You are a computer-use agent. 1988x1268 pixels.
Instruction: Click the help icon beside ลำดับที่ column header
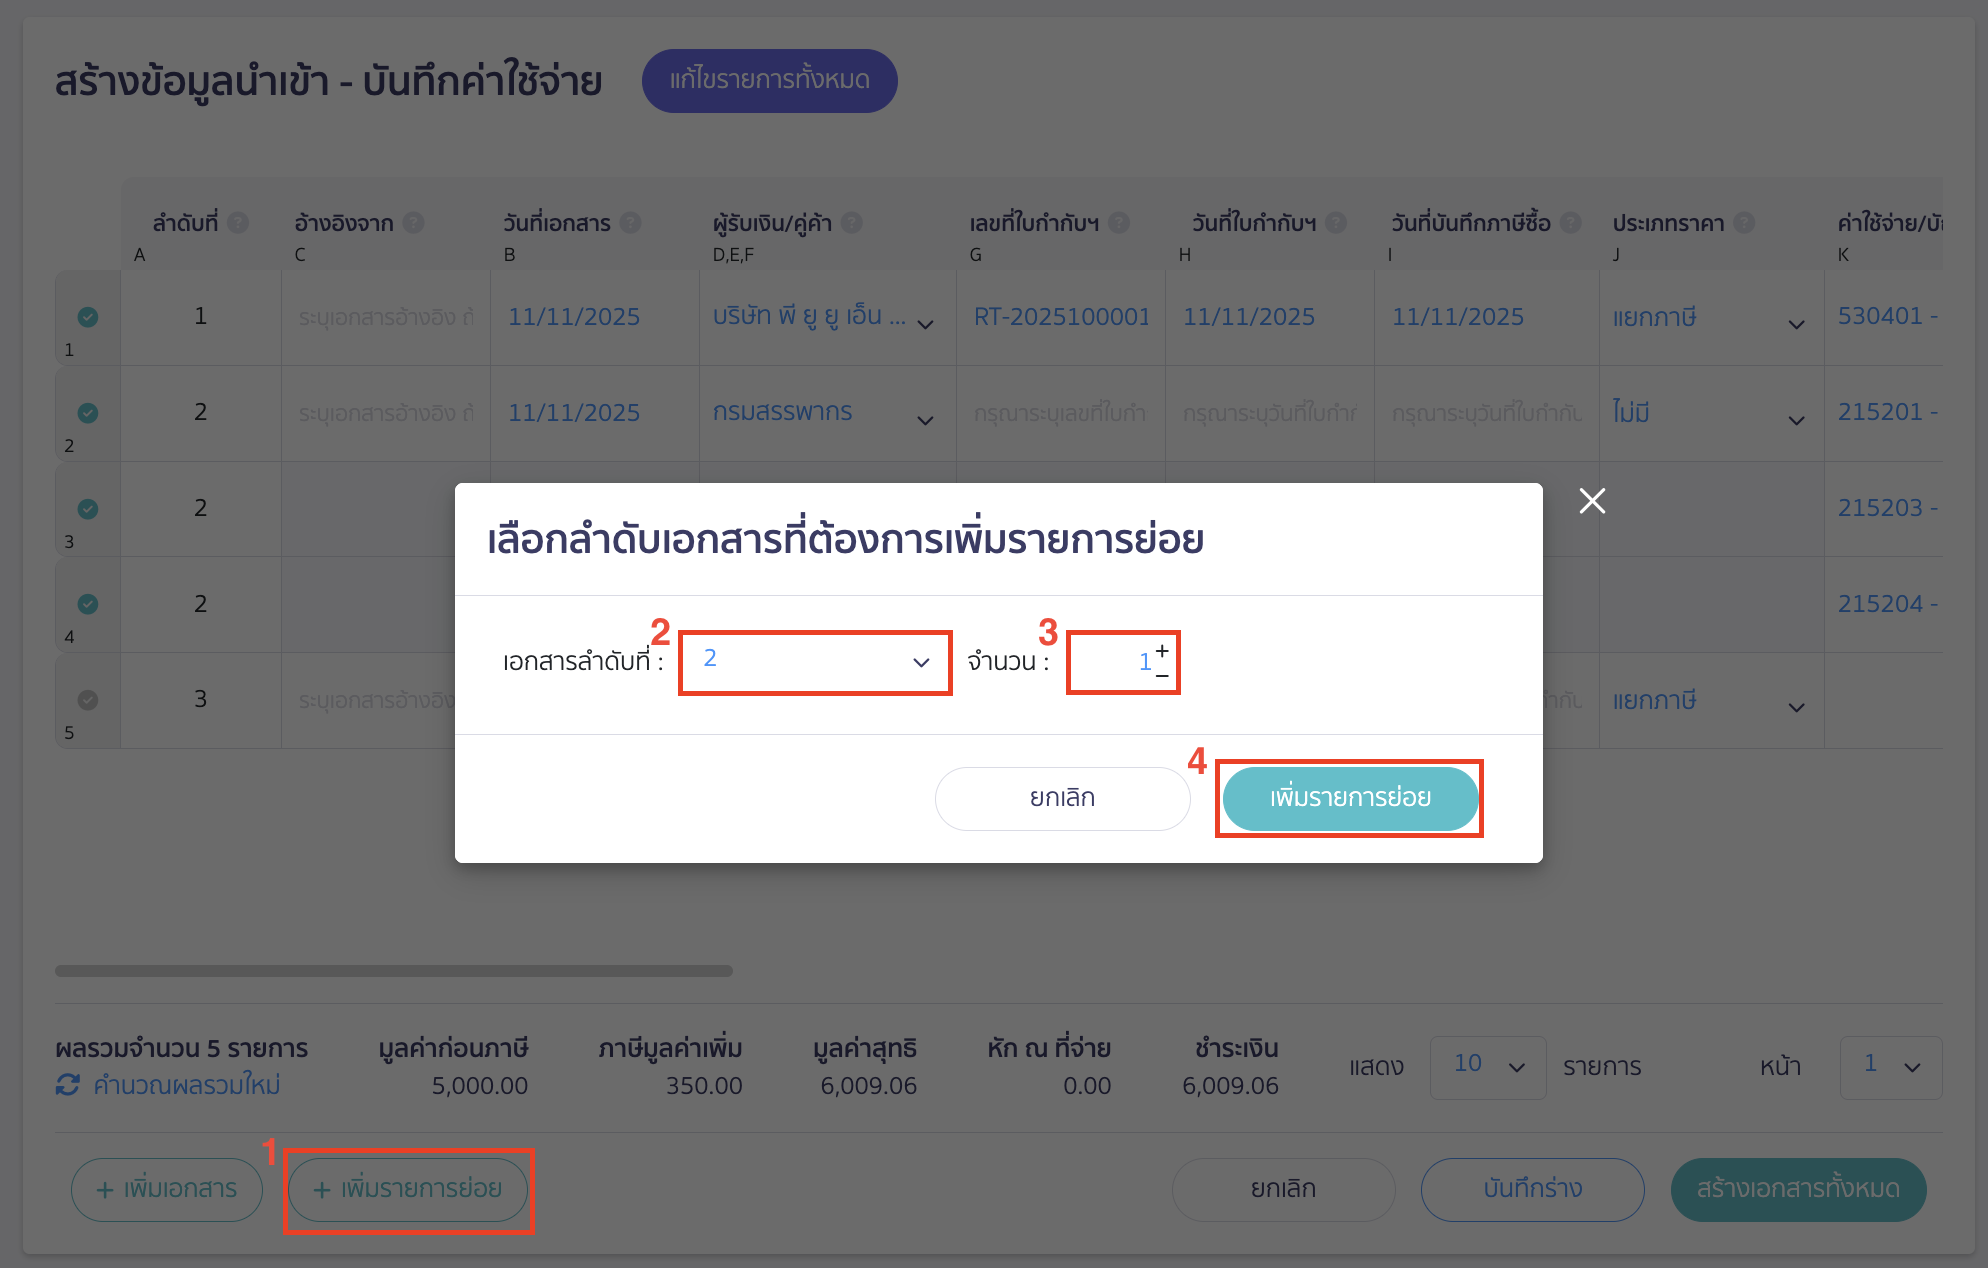(240, 223)
